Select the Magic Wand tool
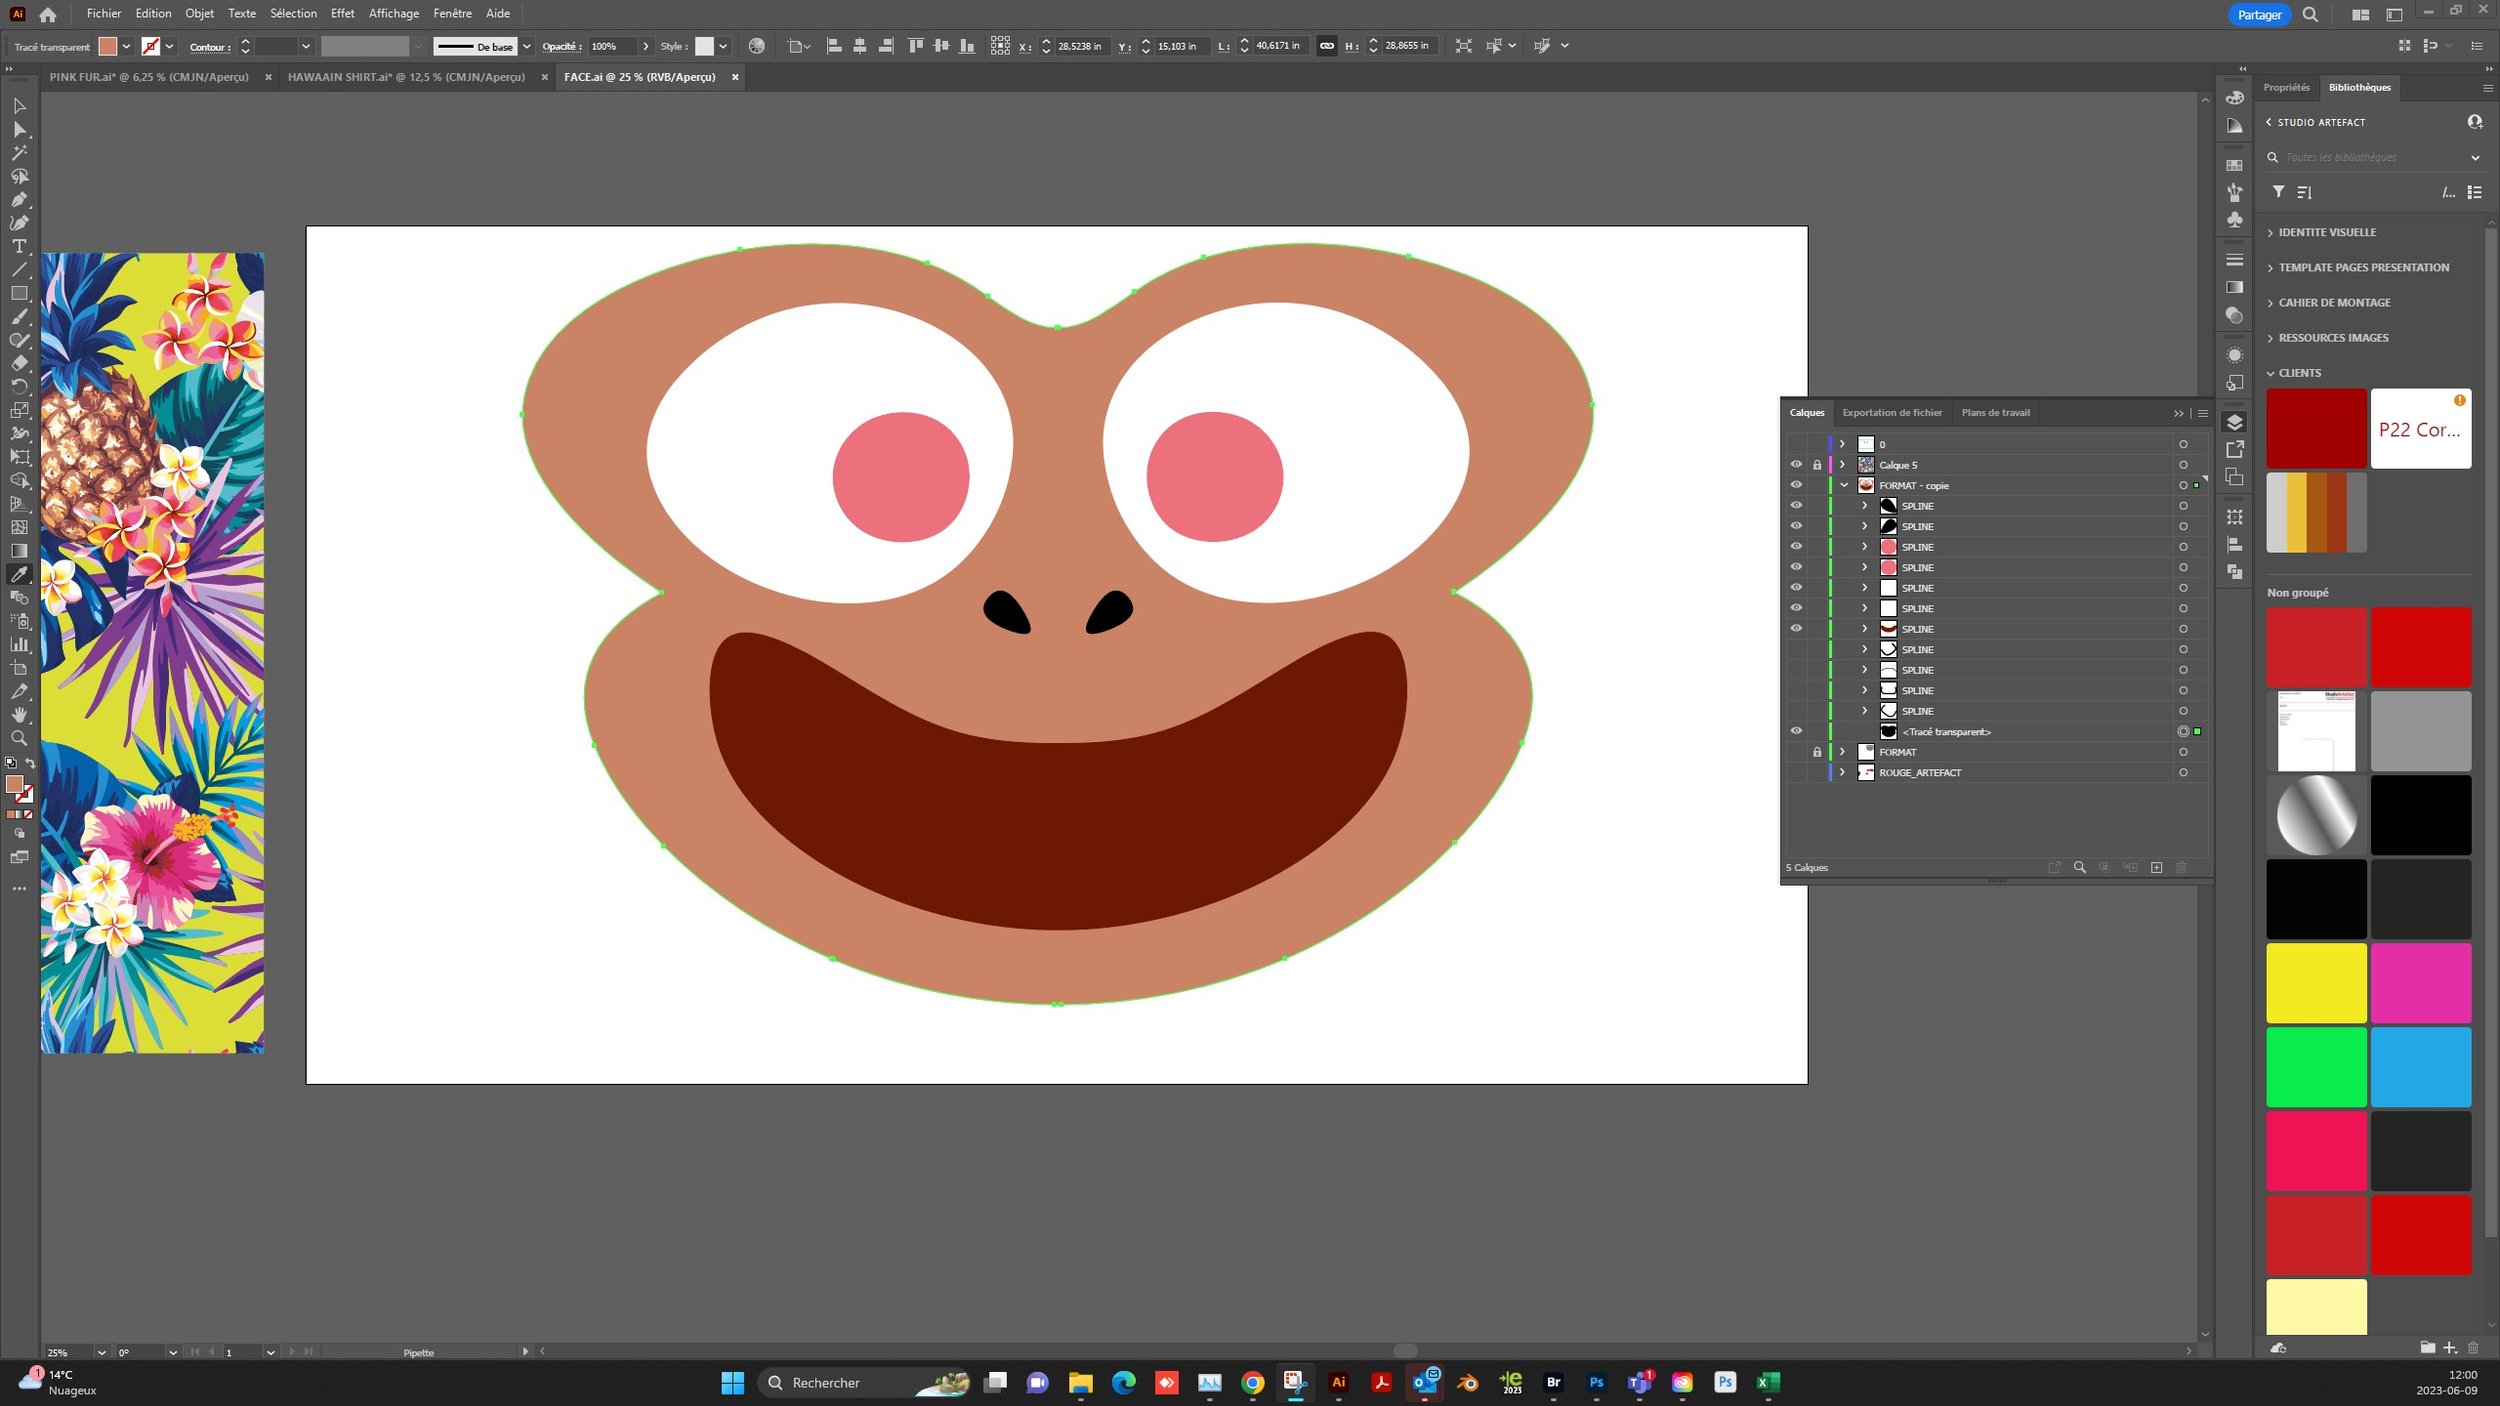Screen dimensions: 2500x1406 point(19,153)
